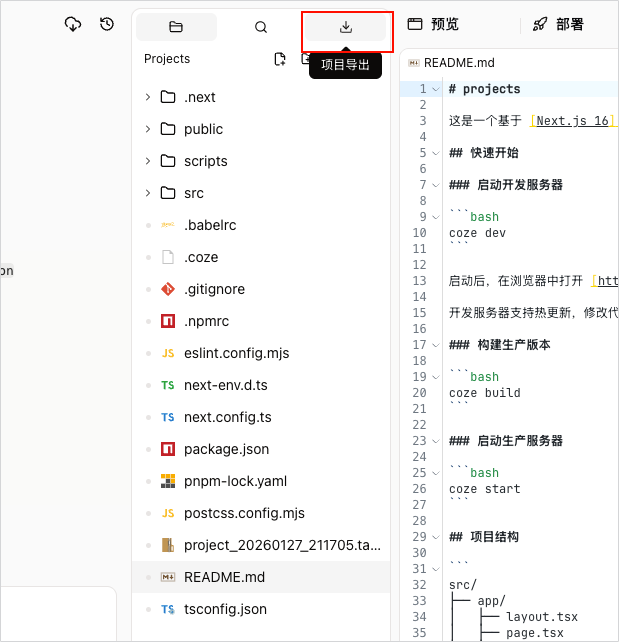Click the git icon beside .gitignore
This screenshot has width=619, height=642.
[168, 289]
